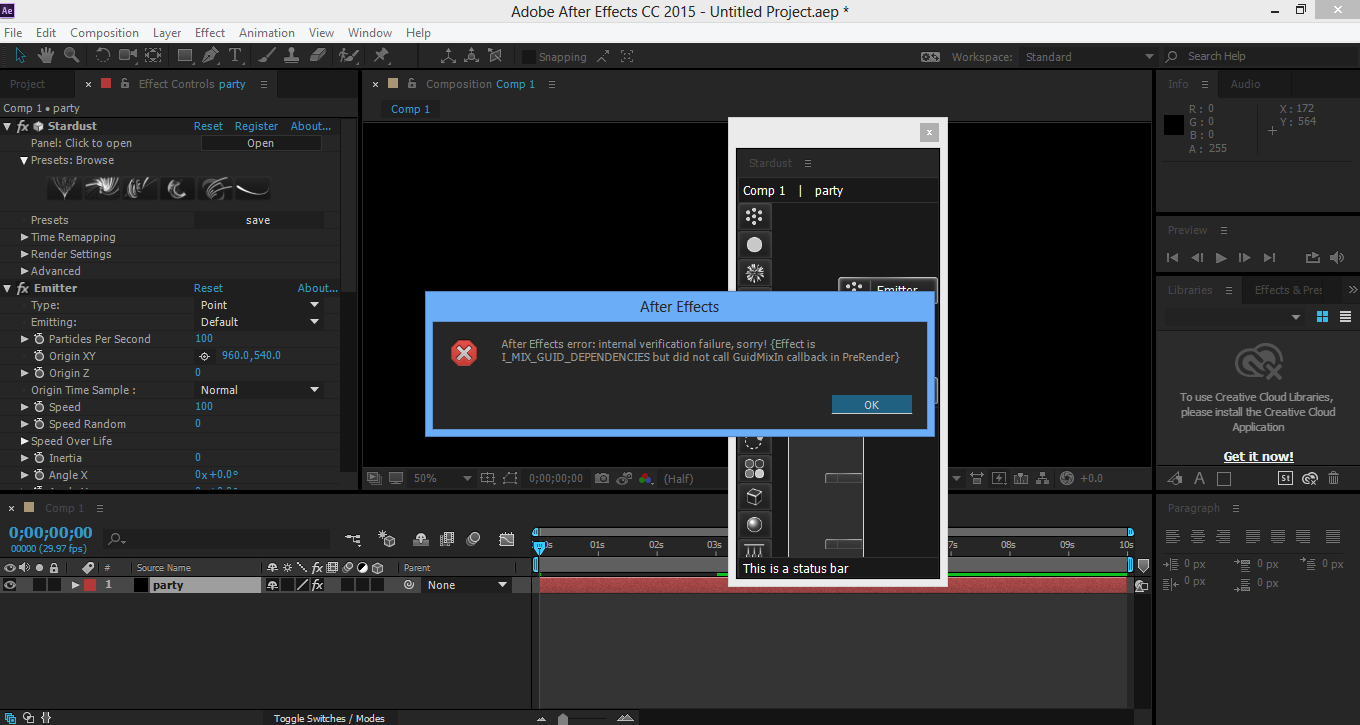Select the Rotation tool
This screenshot has height=725, width=1360.
click(x=104, y=56)
